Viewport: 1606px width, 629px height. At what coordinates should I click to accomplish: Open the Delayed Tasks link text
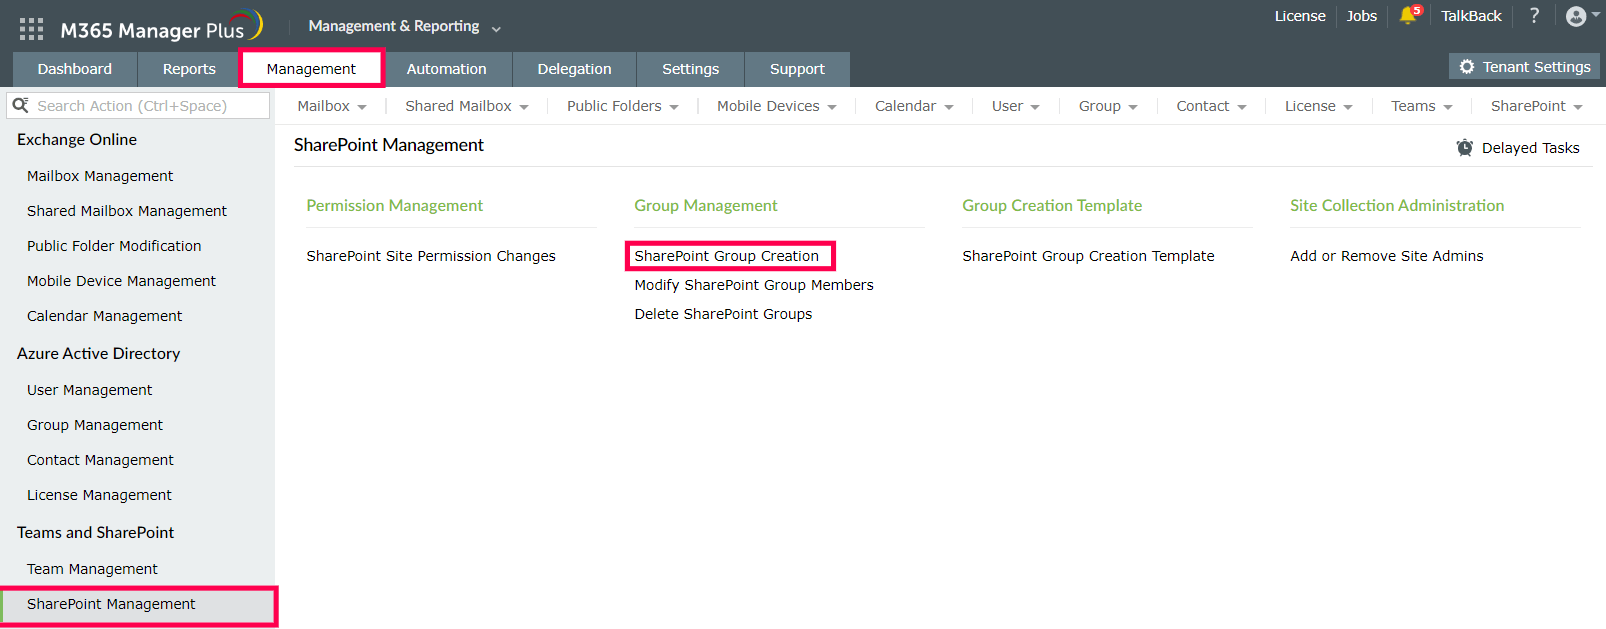click(x=1531, y=148)
